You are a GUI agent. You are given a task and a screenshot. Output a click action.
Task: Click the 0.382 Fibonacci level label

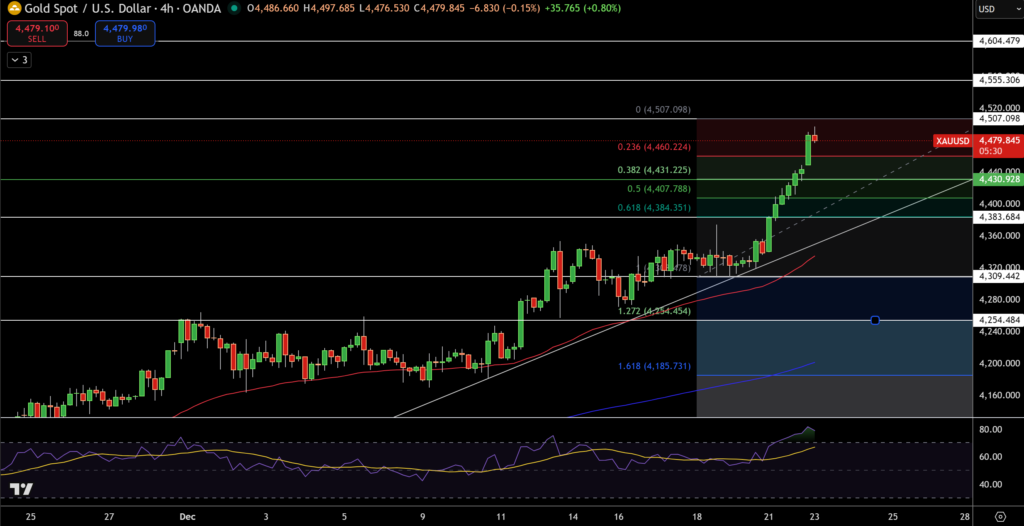tap(654, 170)
